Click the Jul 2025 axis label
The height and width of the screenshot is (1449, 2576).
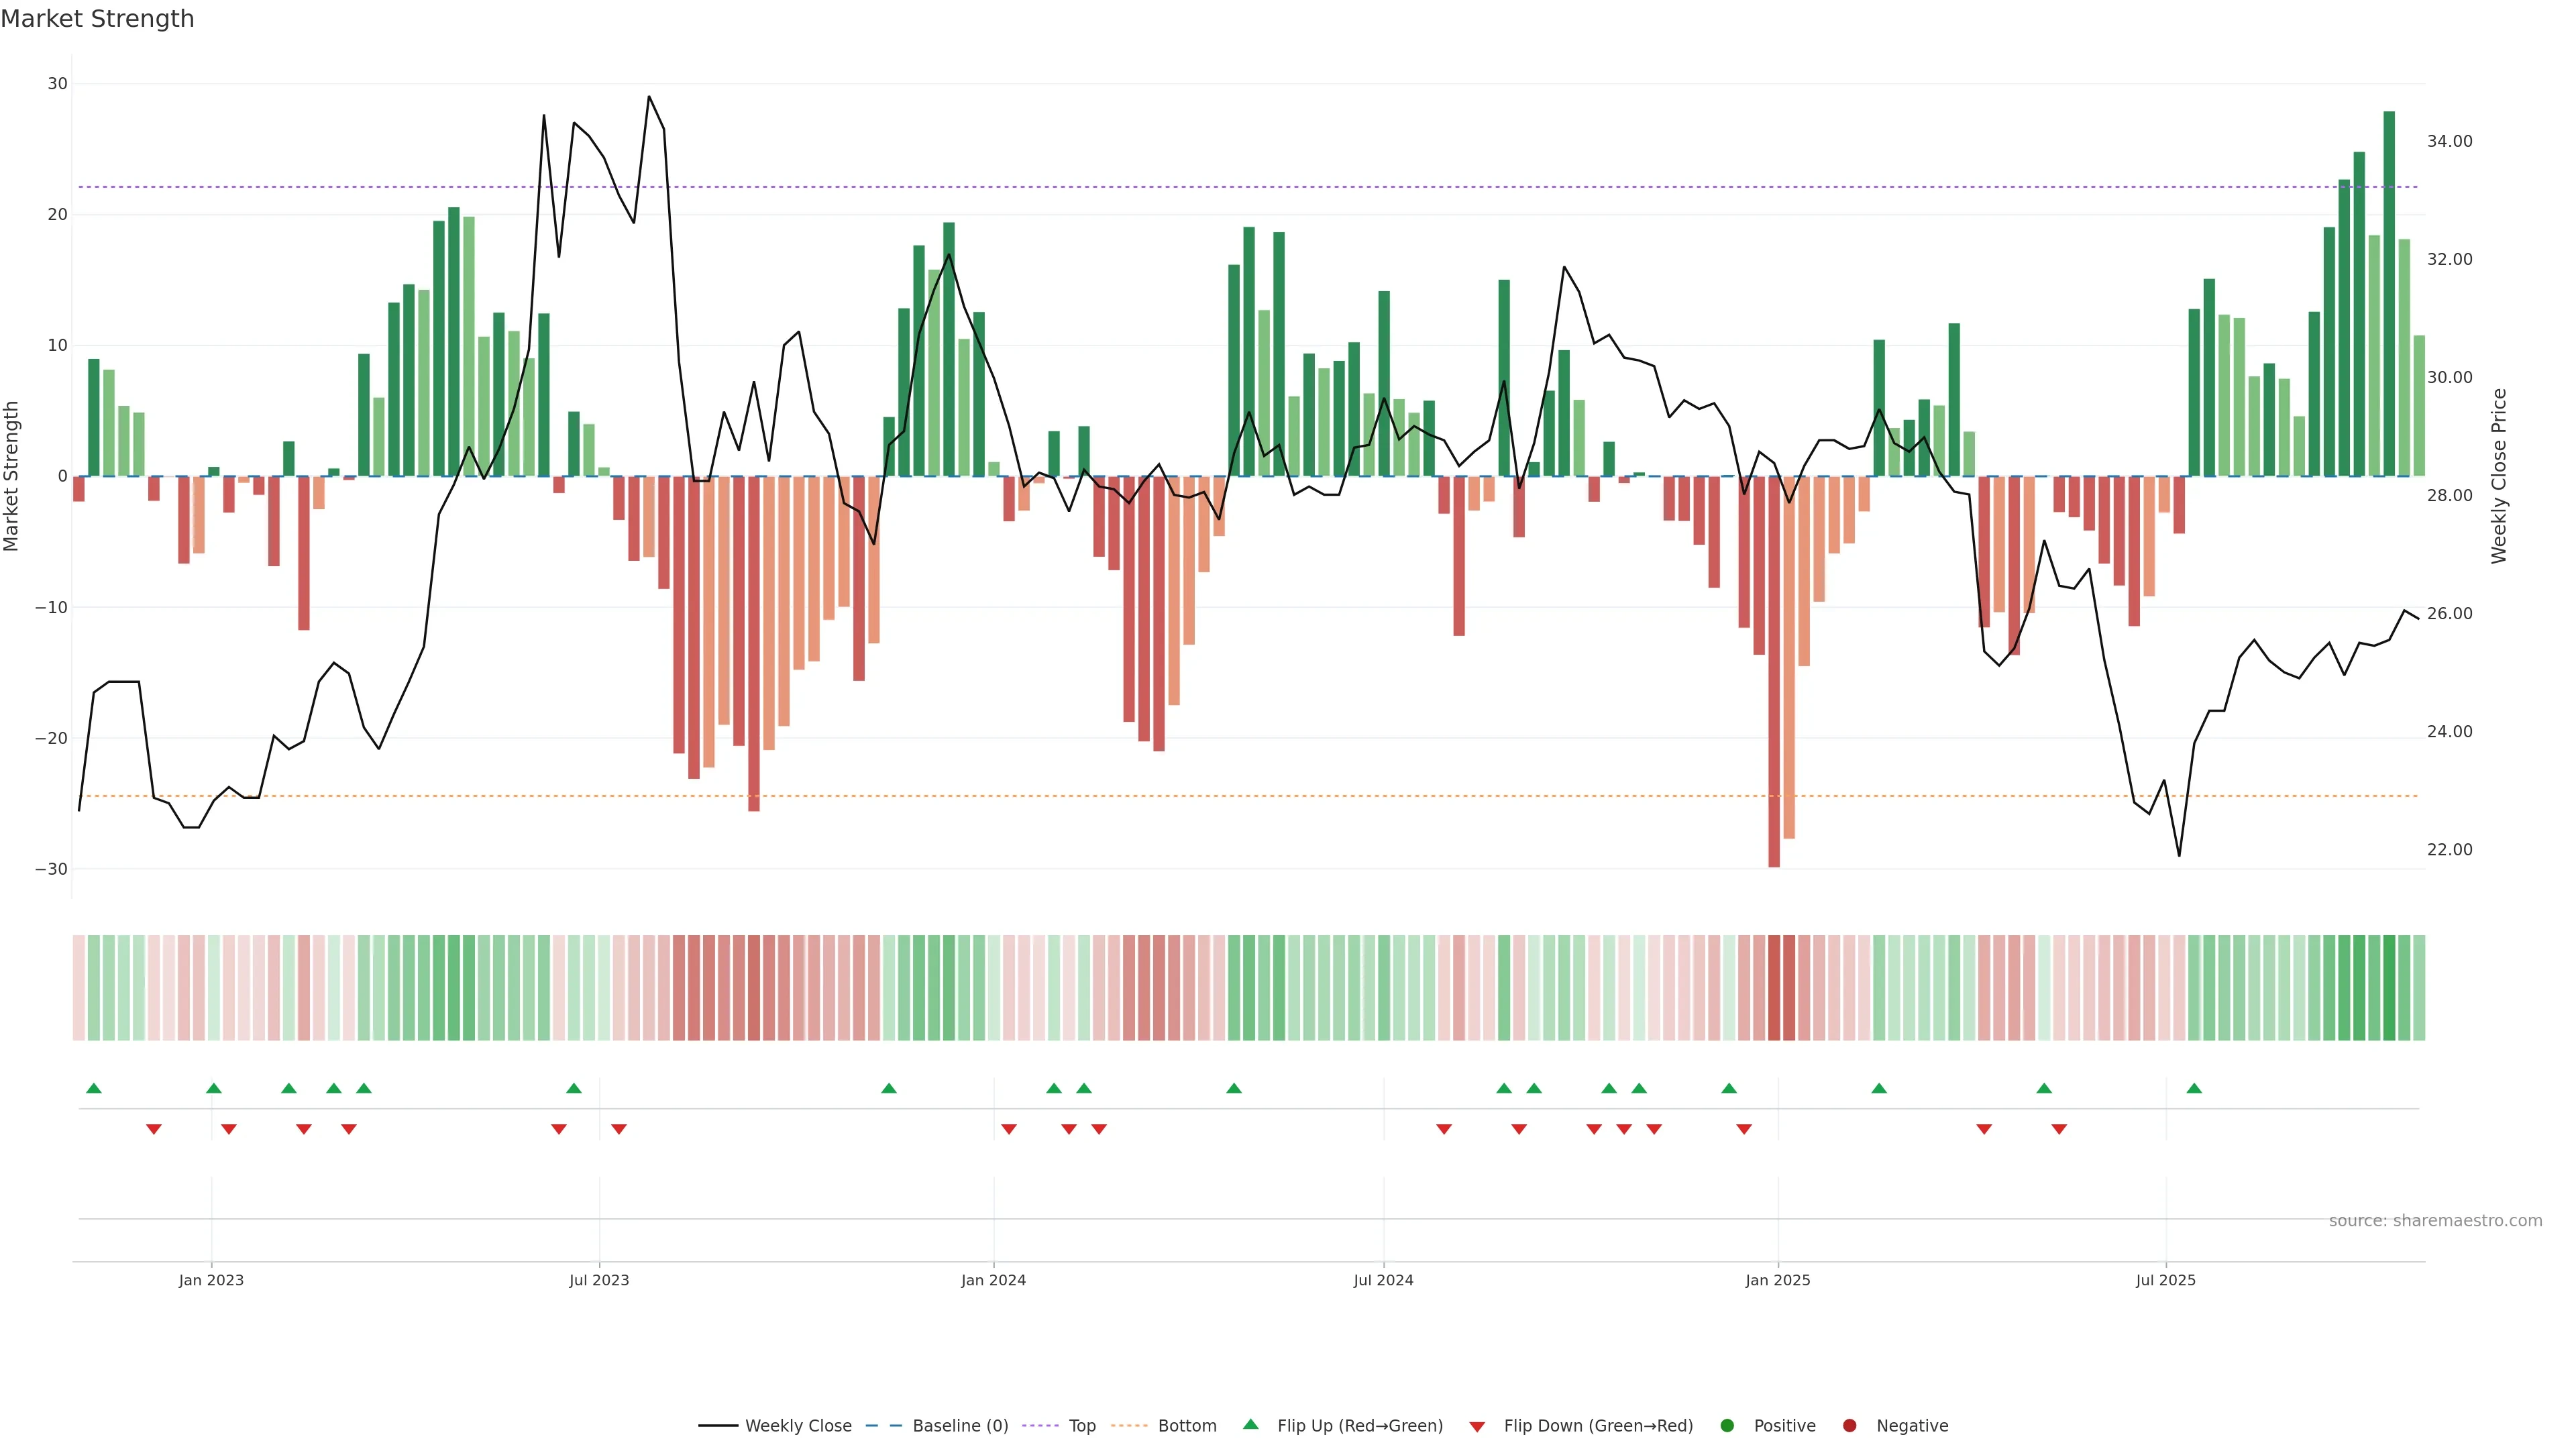2165,1280
